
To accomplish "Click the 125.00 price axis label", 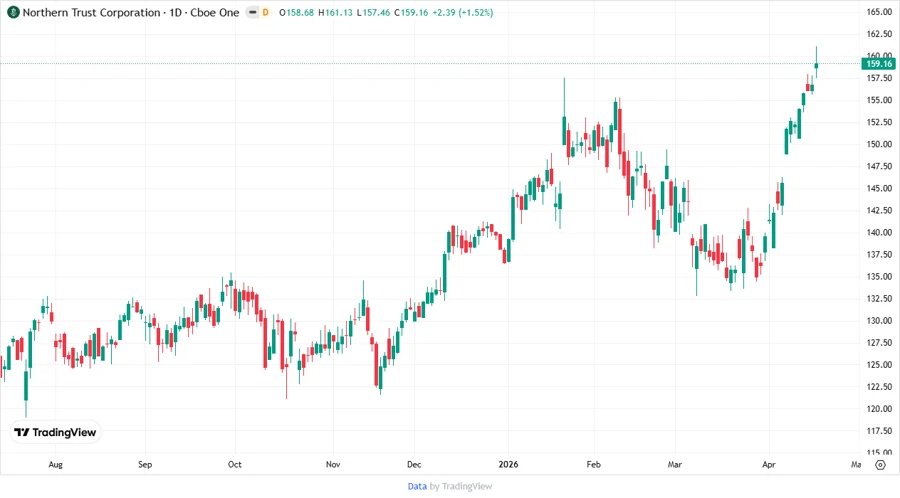I will pos(879,364).
